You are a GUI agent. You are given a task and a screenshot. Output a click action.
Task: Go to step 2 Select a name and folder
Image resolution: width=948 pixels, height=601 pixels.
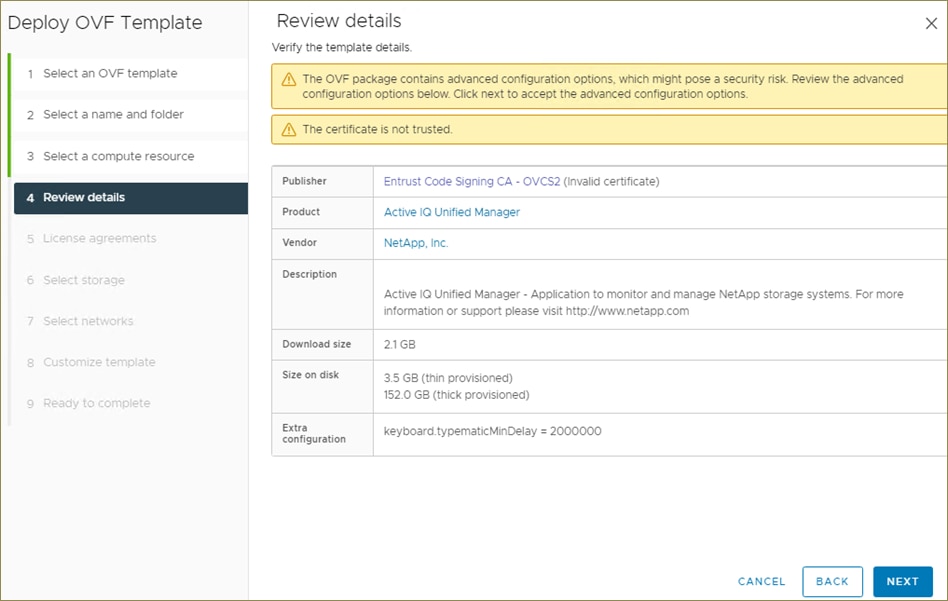(131, 115)
